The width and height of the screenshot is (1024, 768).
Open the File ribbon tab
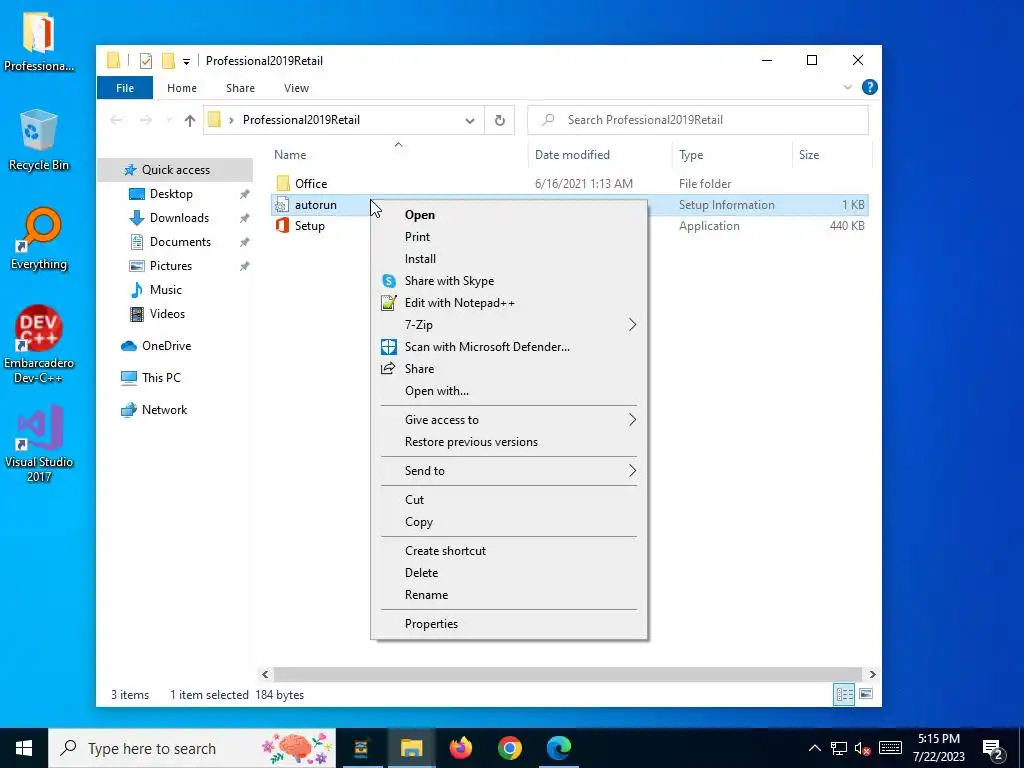125,88
